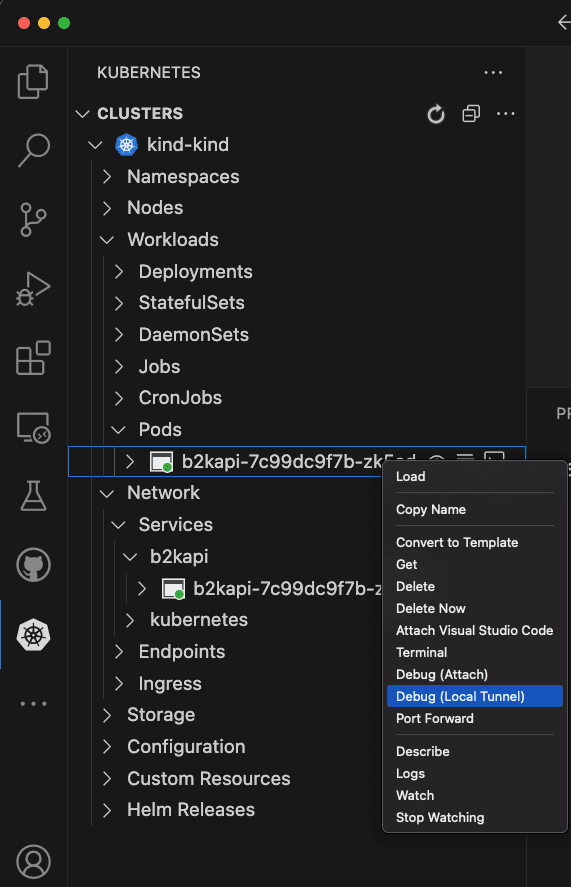571x887 pixels.
Task: Collapse all in Clusters section
Action: (471, 114)
